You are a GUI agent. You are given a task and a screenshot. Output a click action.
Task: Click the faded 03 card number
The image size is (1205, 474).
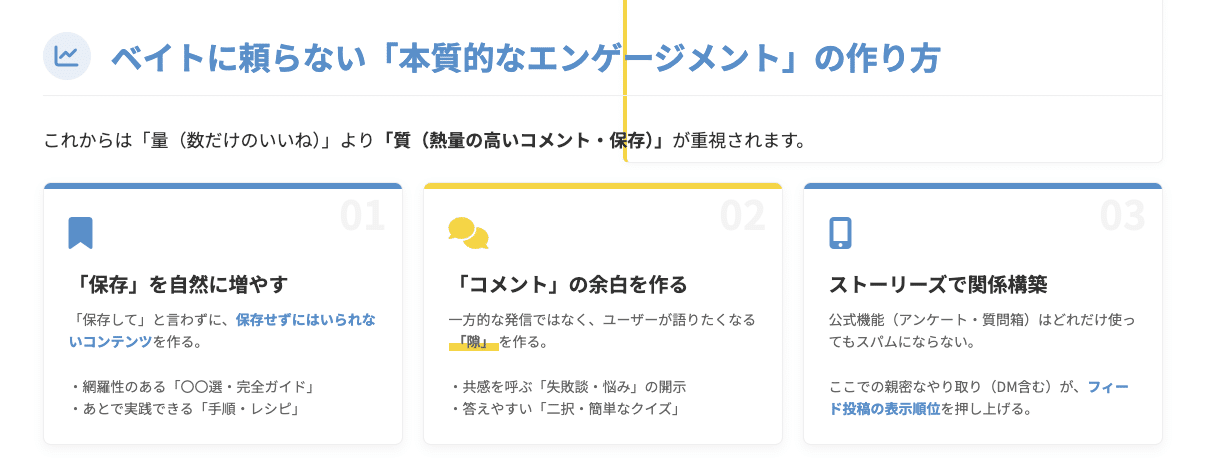coord(1122,216)
